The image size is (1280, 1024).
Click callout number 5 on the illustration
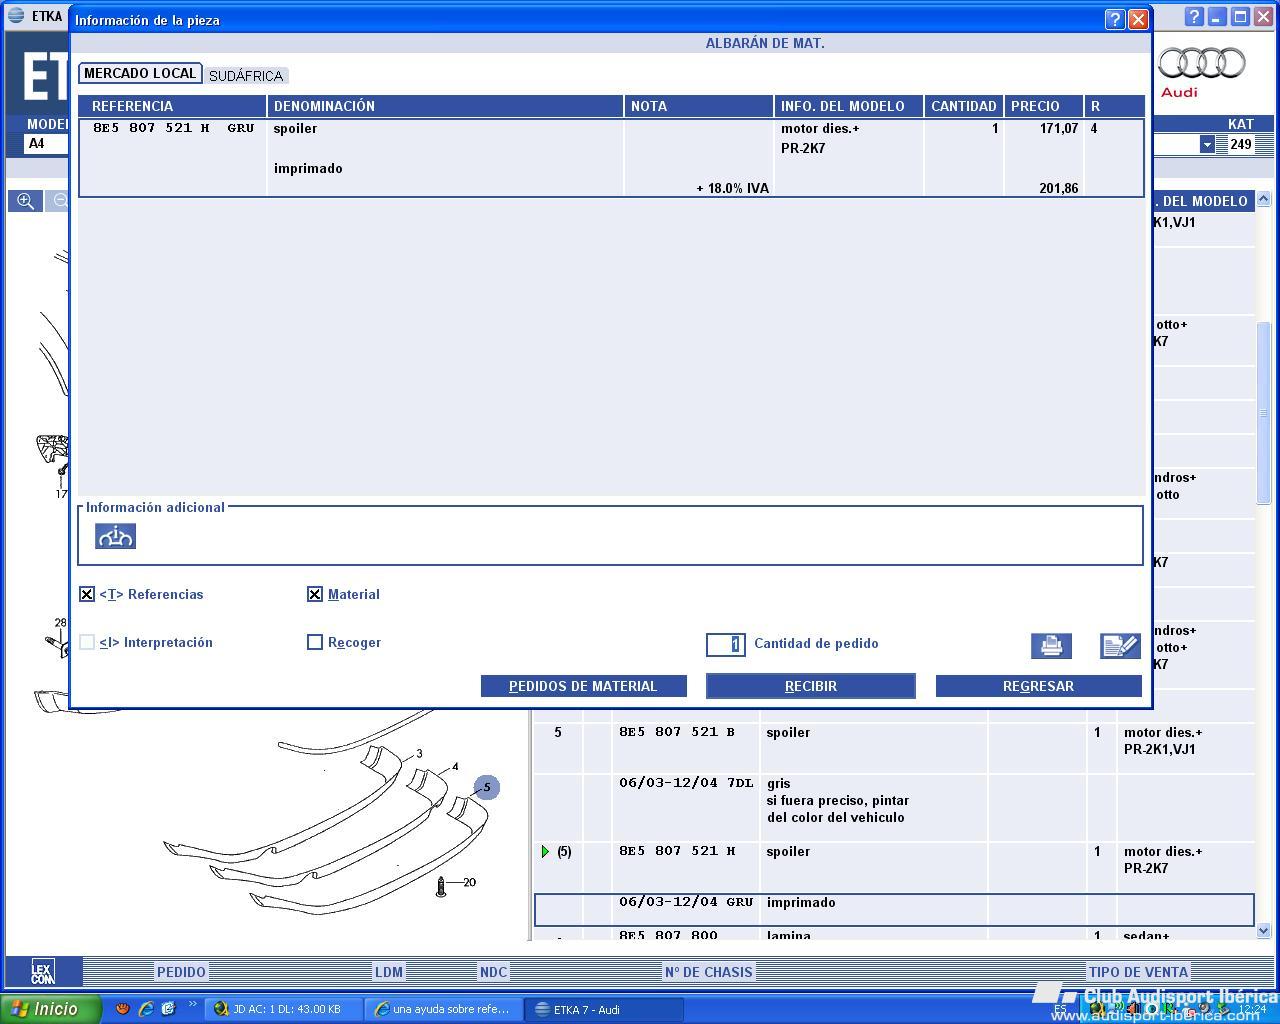point(487,788)
